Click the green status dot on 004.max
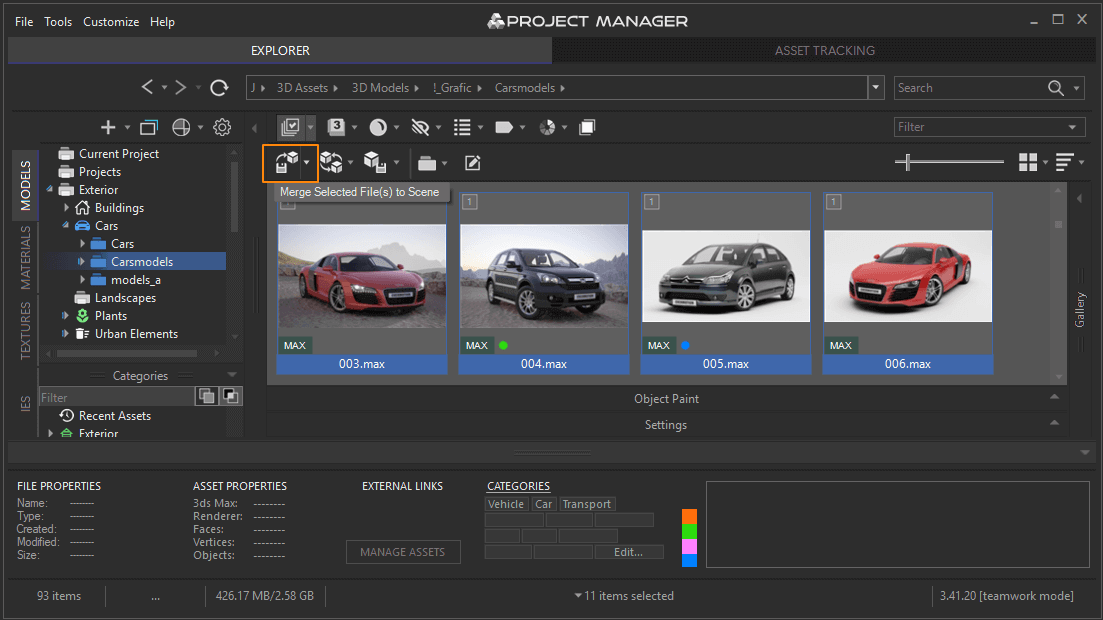The image size is (1103, 620). point(504,345)
